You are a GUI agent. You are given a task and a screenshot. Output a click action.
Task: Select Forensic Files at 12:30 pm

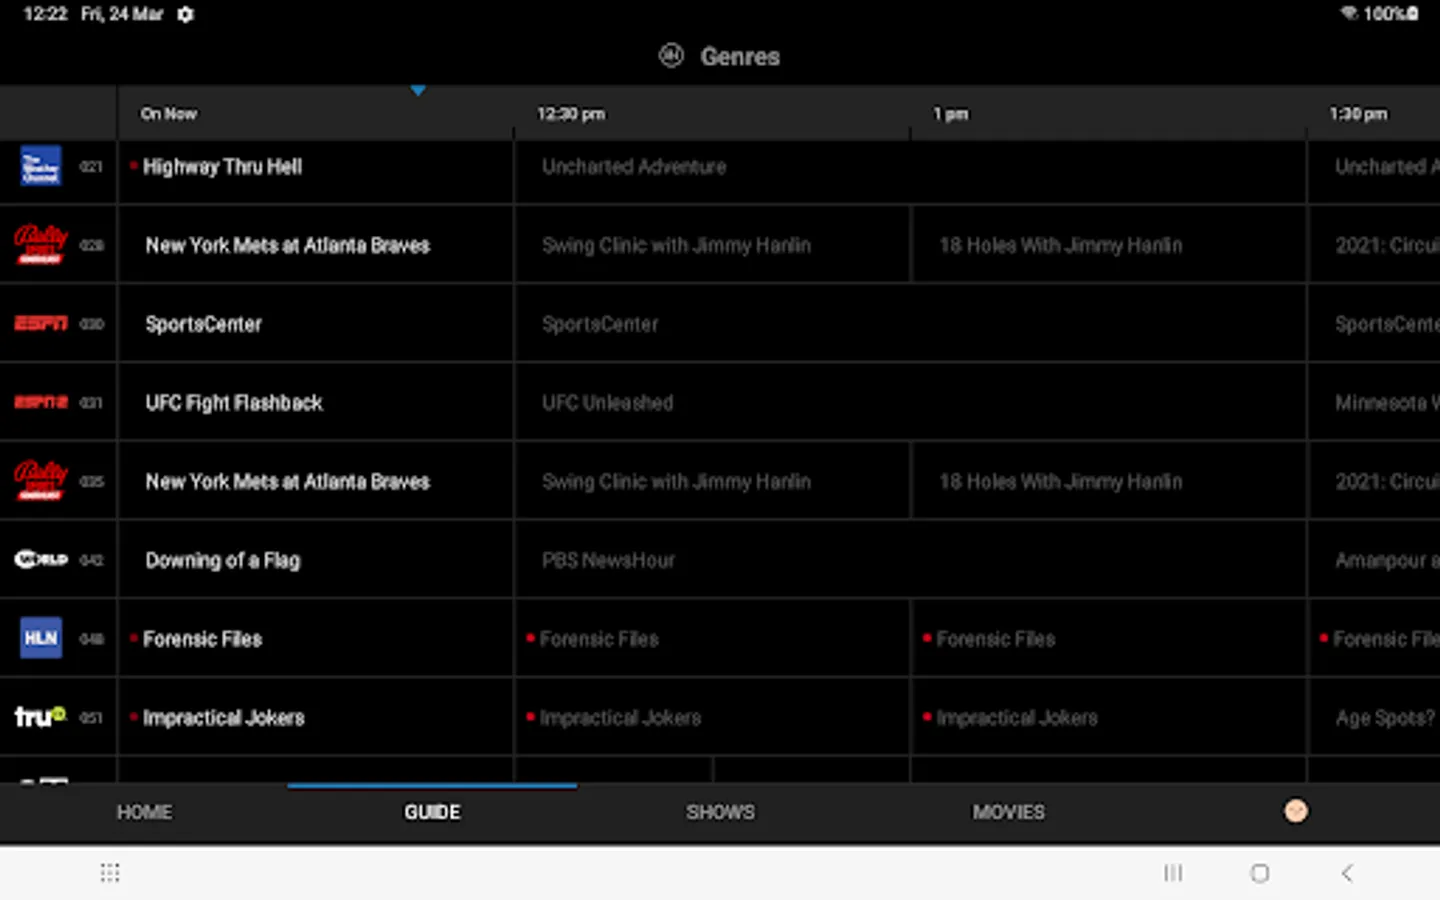tap(712, 639)
